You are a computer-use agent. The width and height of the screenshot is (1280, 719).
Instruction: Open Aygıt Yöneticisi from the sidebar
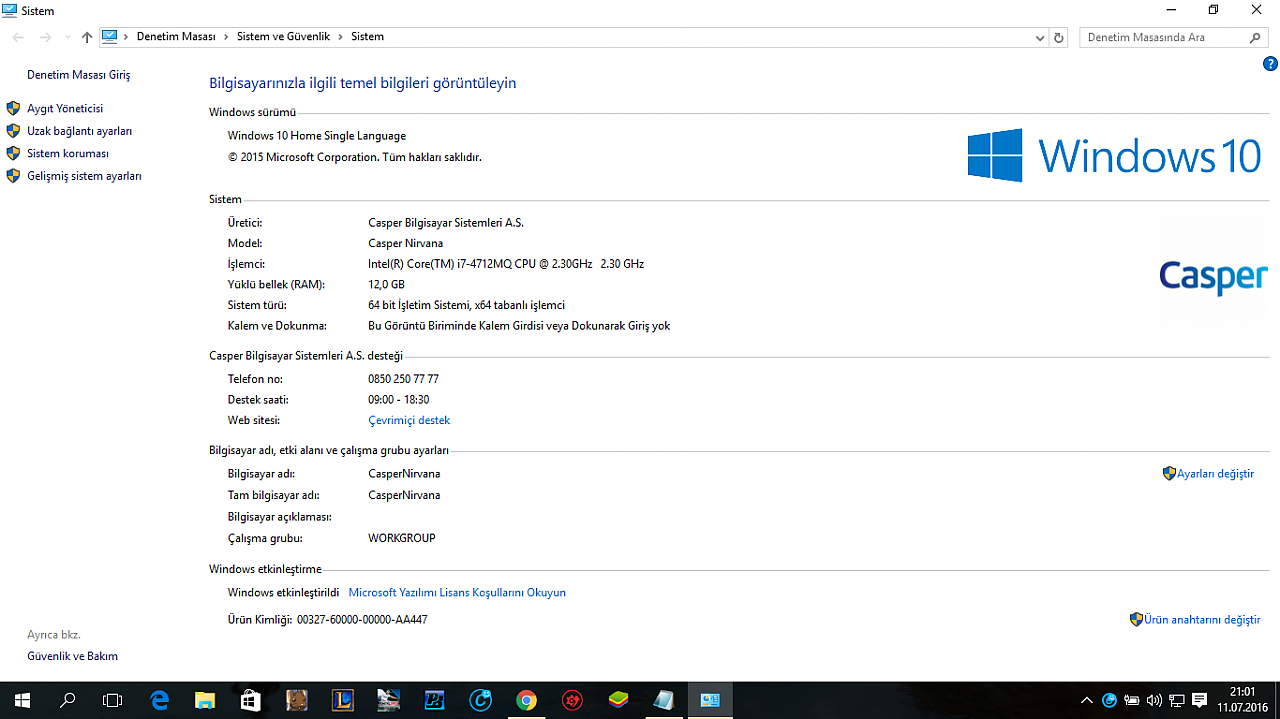pos(65,108)
